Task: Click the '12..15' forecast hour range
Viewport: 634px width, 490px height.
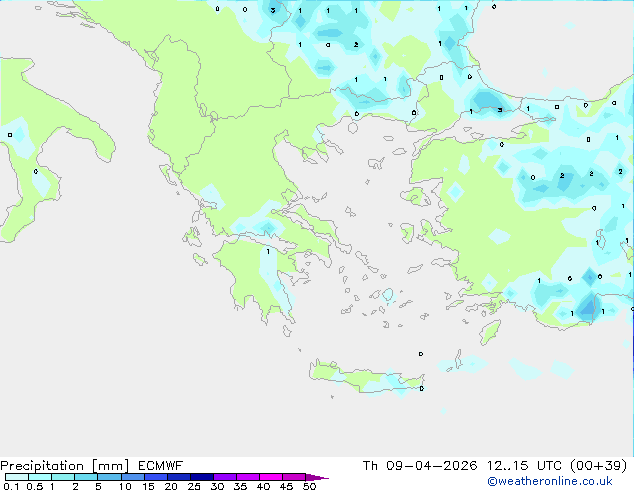Action: (507, 466)
